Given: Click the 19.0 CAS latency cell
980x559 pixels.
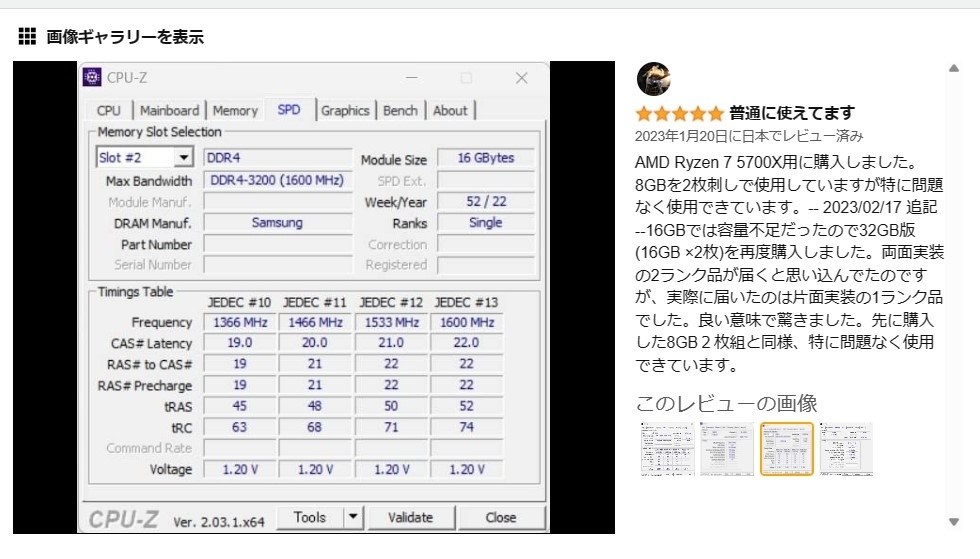Looking at the screenshot, I should point(240,343).
